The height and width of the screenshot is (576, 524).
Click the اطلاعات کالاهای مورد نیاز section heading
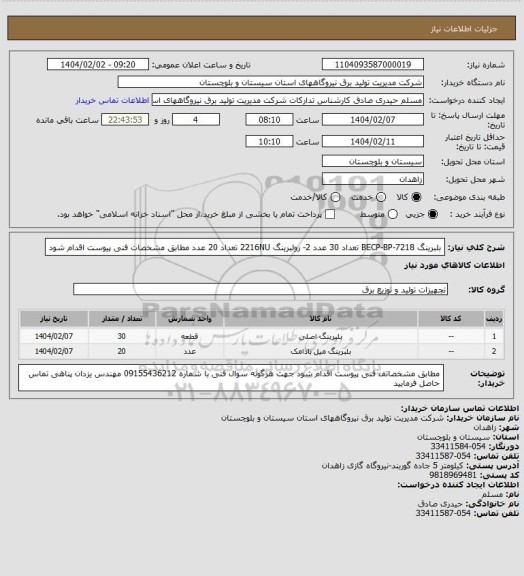tap(454, 265)
